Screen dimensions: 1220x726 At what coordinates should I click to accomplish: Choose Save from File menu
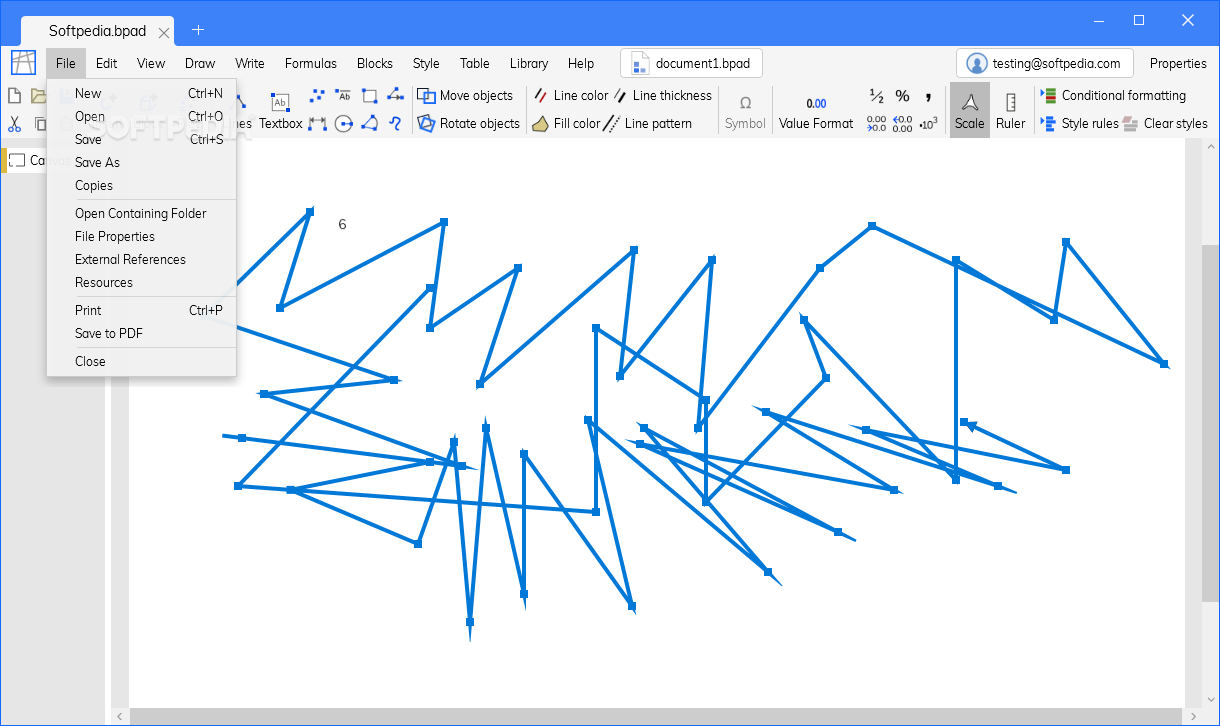[141, 139]
